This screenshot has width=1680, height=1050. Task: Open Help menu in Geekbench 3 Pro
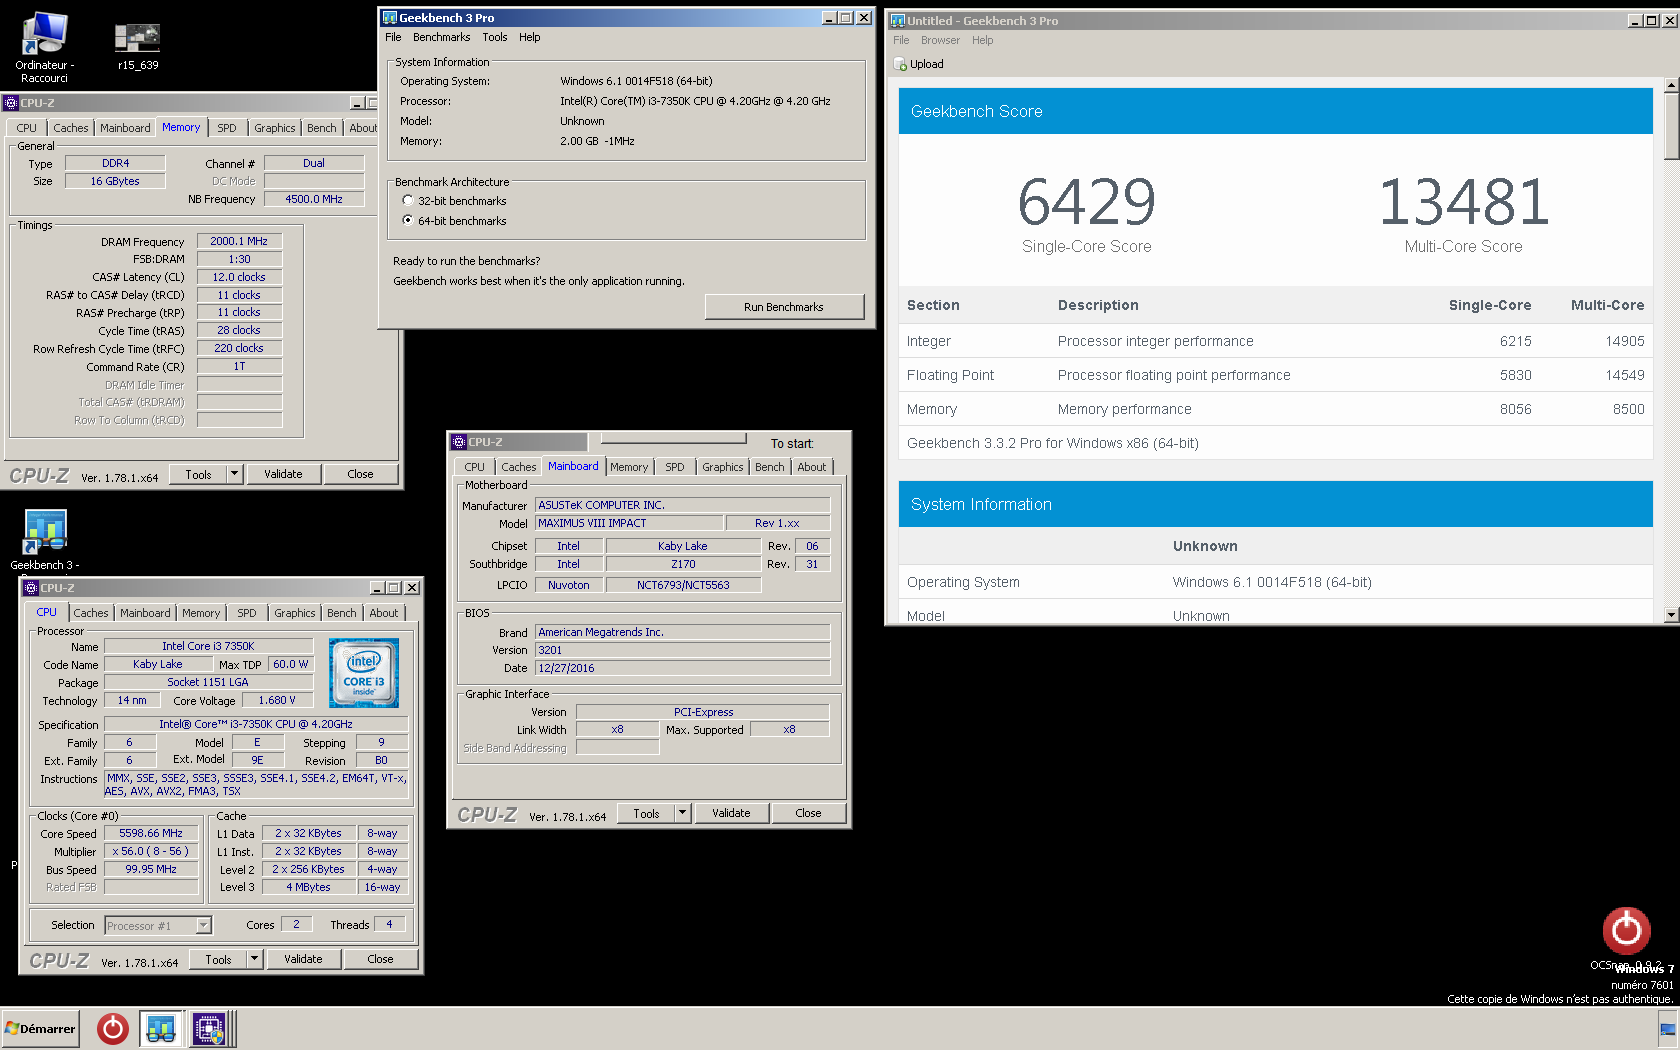pos(529,37)
